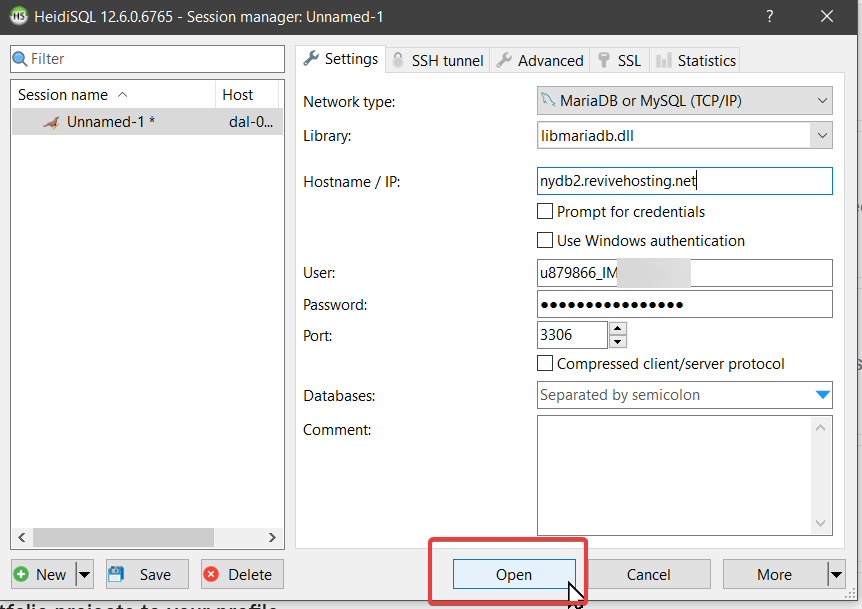Click the SSH tunnel wrench icon

[x=399, y=59]
